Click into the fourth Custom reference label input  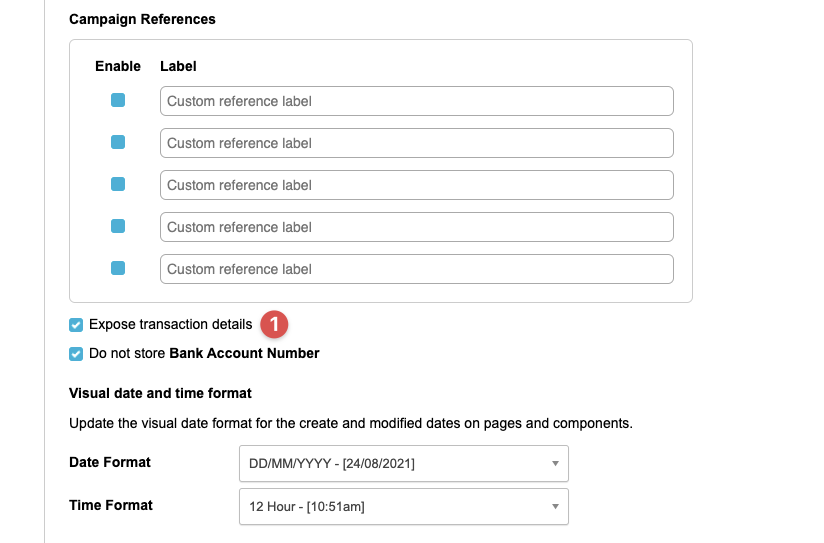(x=416, y=227)
